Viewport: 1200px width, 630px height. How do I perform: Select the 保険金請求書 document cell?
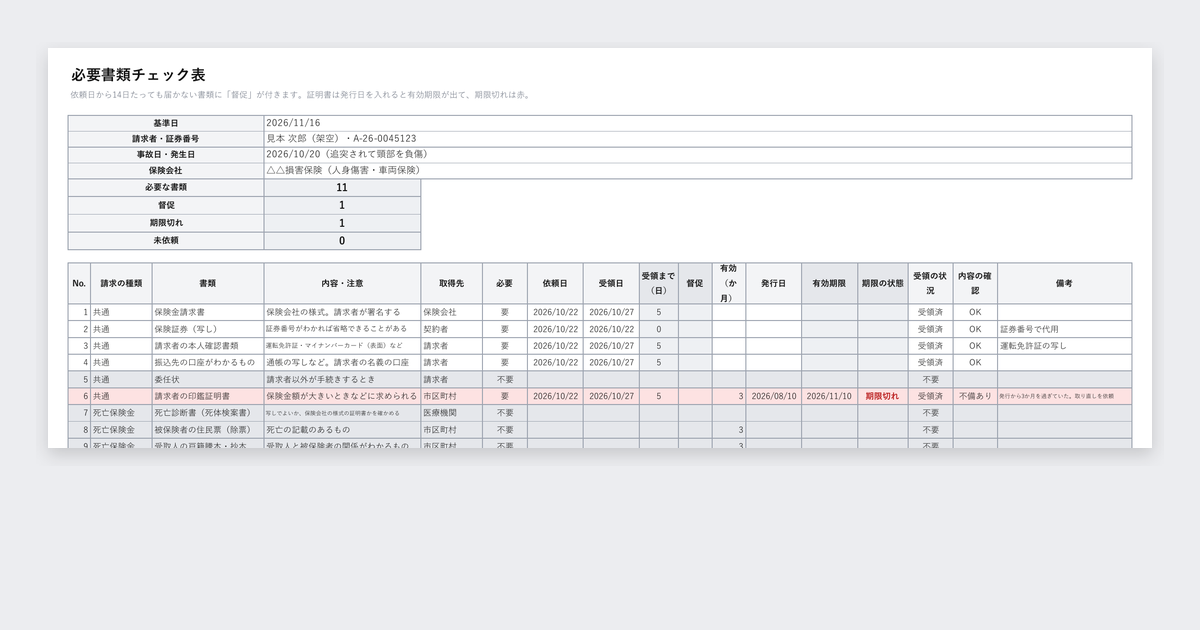click(x=208, y=312)
